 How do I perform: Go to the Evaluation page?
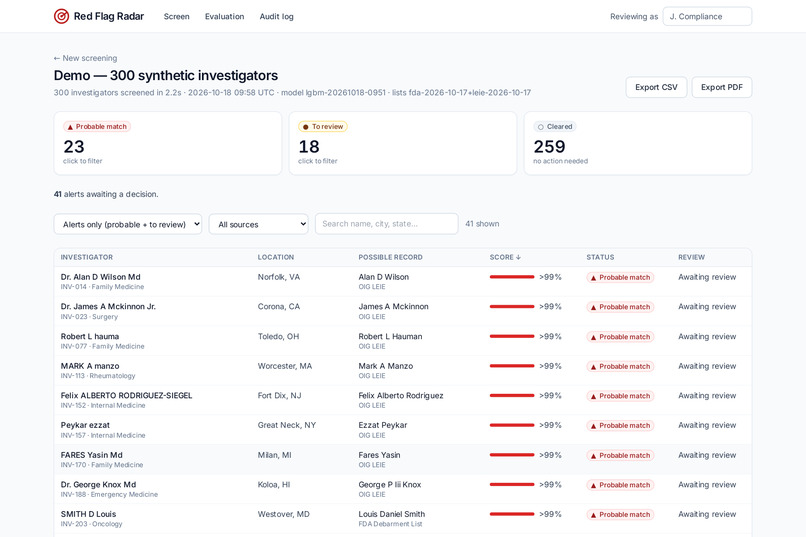pyautogui.click(x=225, y=16)
